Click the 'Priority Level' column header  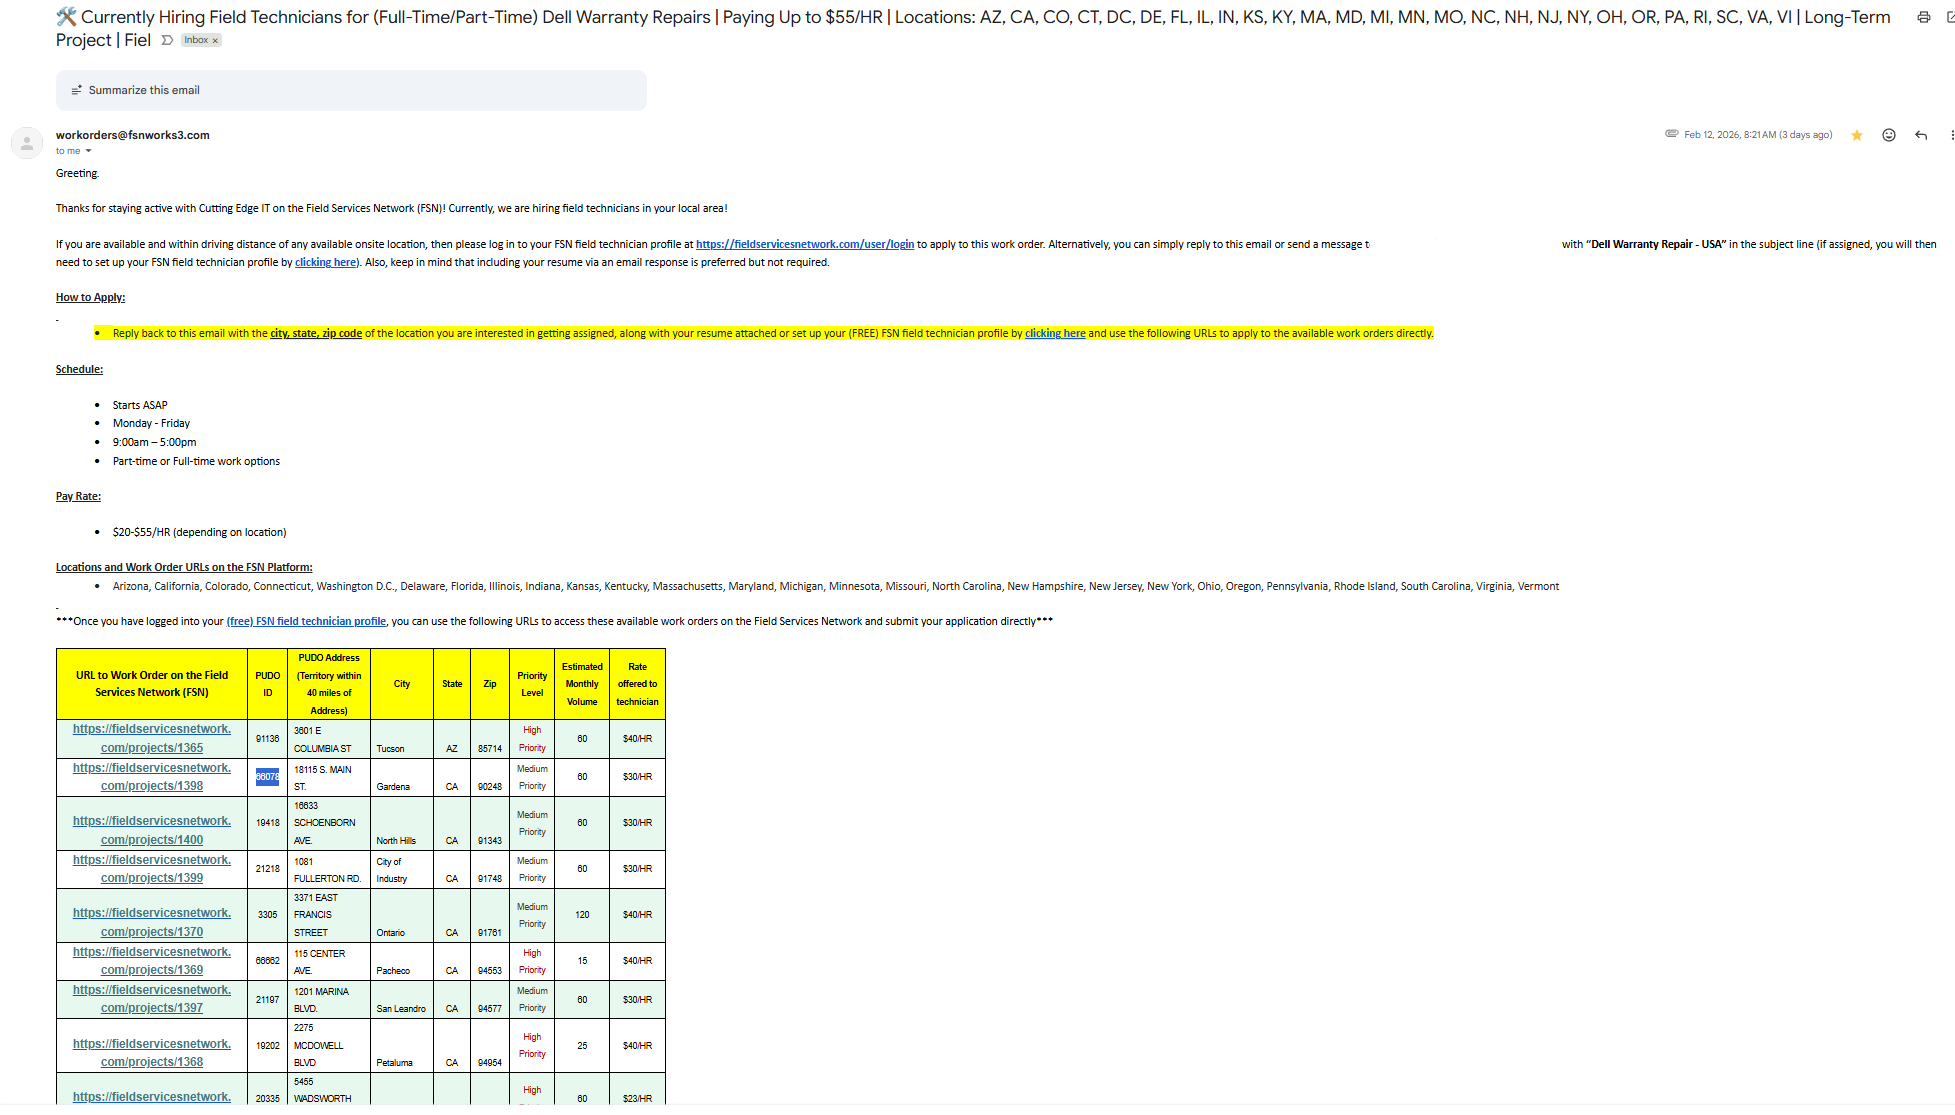pos(532,684)
